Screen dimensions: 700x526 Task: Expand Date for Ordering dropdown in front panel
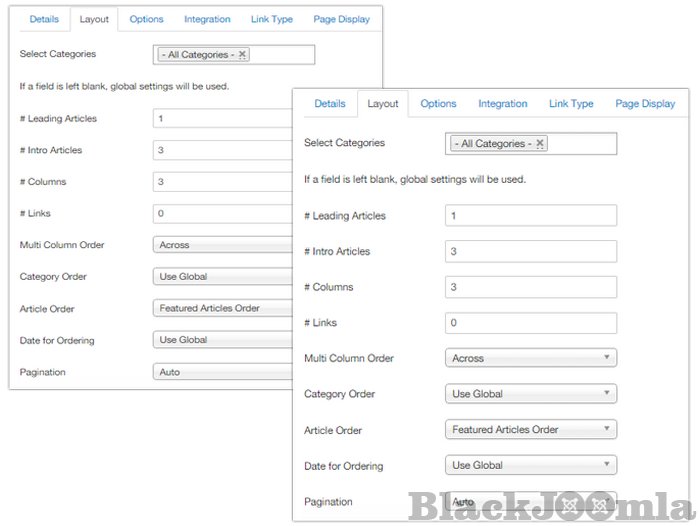(x=530, y=465)
